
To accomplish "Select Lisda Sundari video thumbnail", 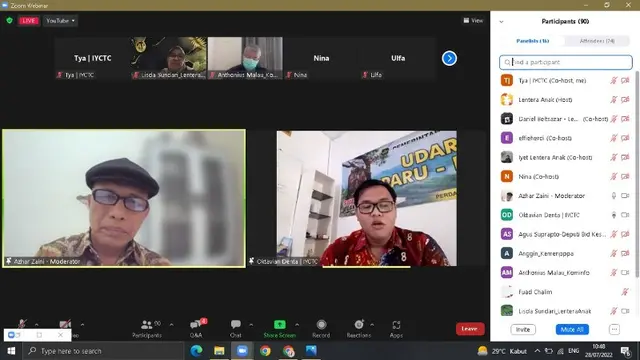I will 169,58.
